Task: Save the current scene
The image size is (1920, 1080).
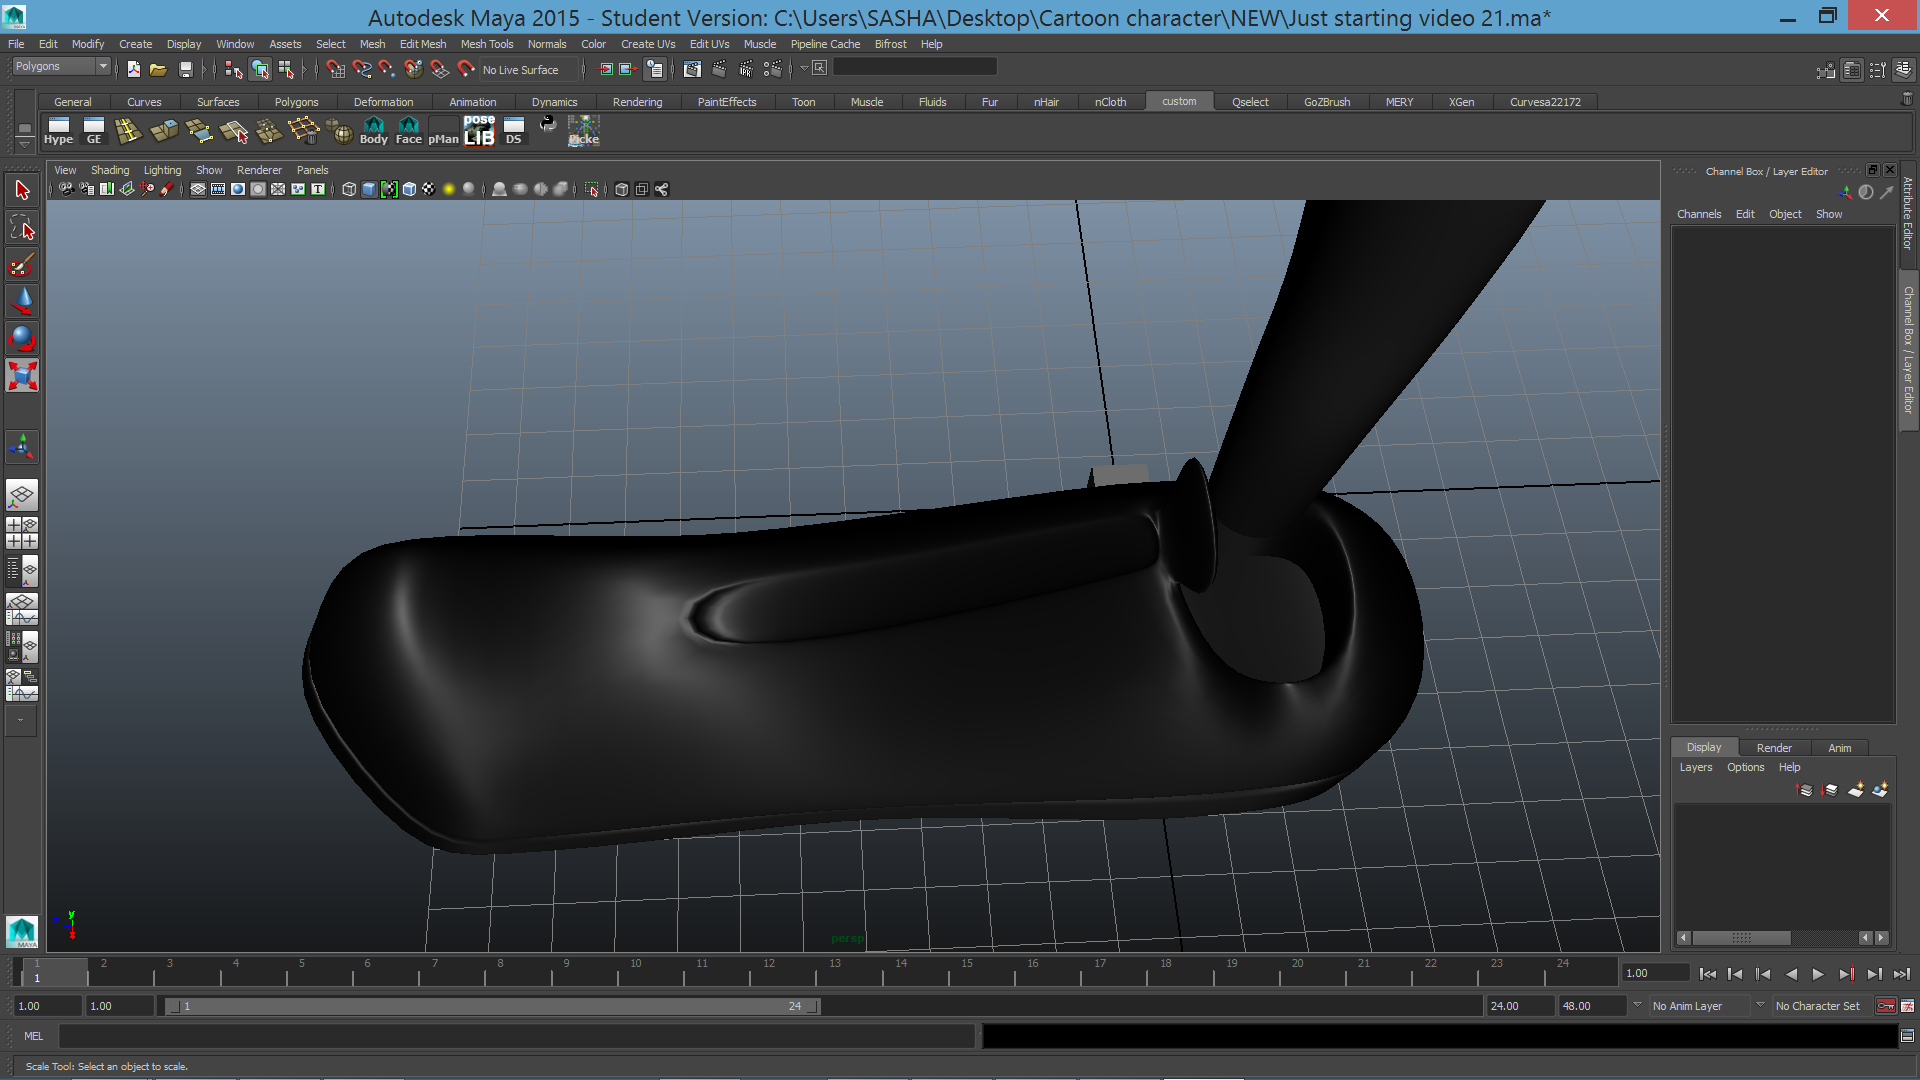Action: pos(185,69)
